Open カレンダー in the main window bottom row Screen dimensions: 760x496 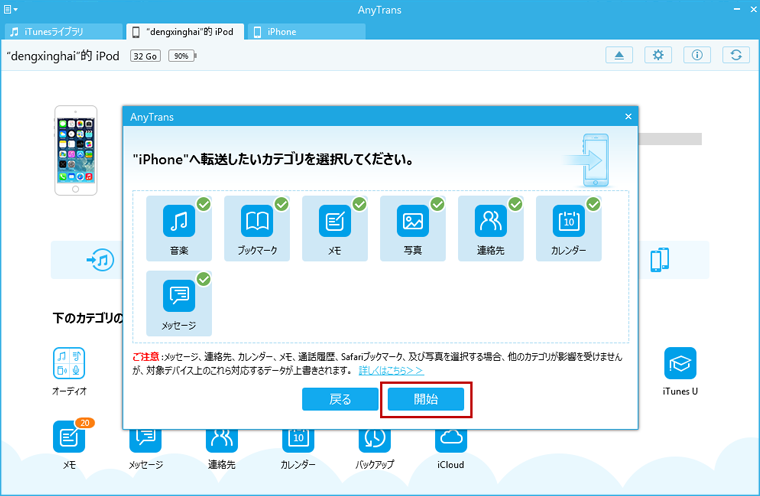pos(298,449)
